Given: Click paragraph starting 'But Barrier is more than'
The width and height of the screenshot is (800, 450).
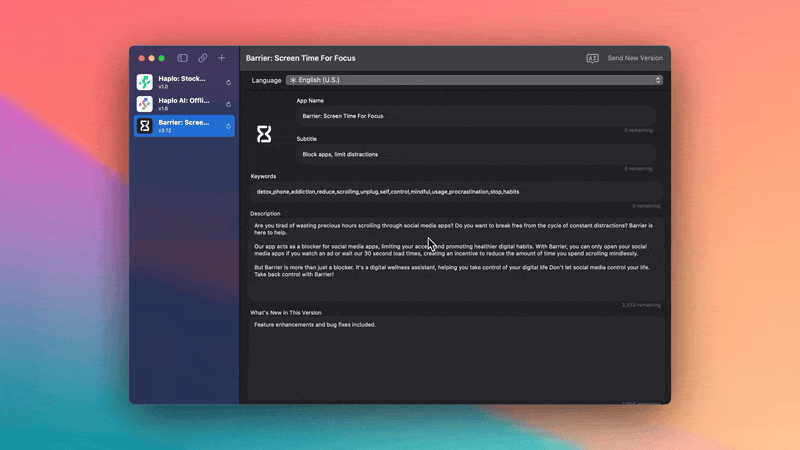Looking at the screenshot, I should [x=452, y=271].
